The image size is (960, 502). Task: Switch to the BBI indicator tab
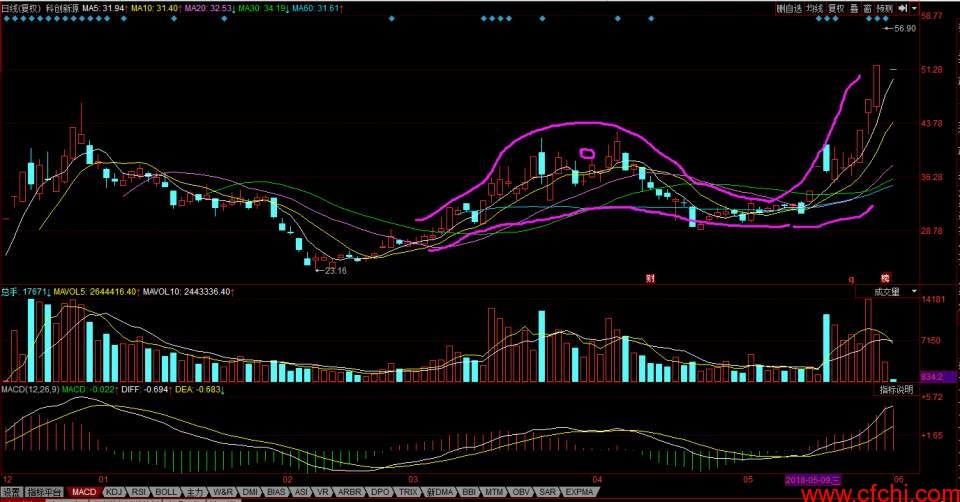coord(468,492)
